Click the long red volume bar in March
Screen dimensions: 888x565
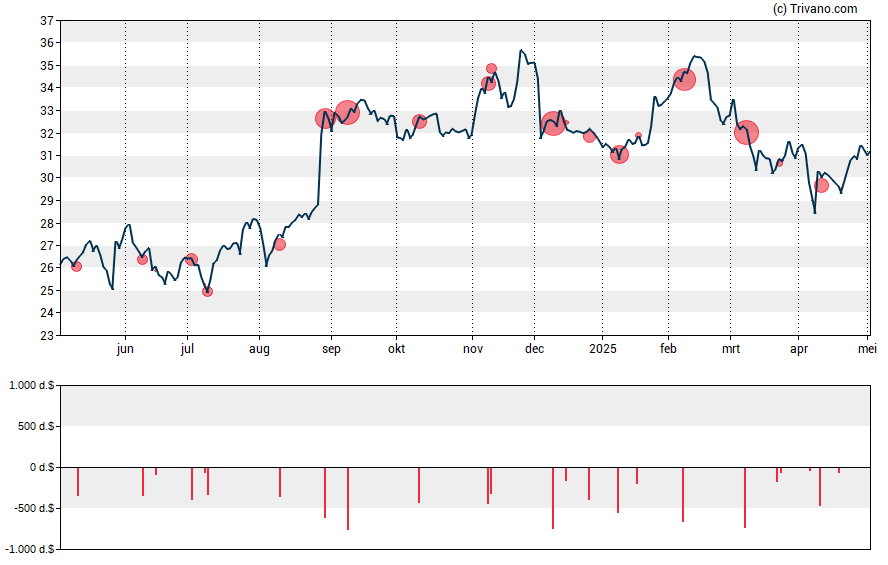click(x=745, y=497)
